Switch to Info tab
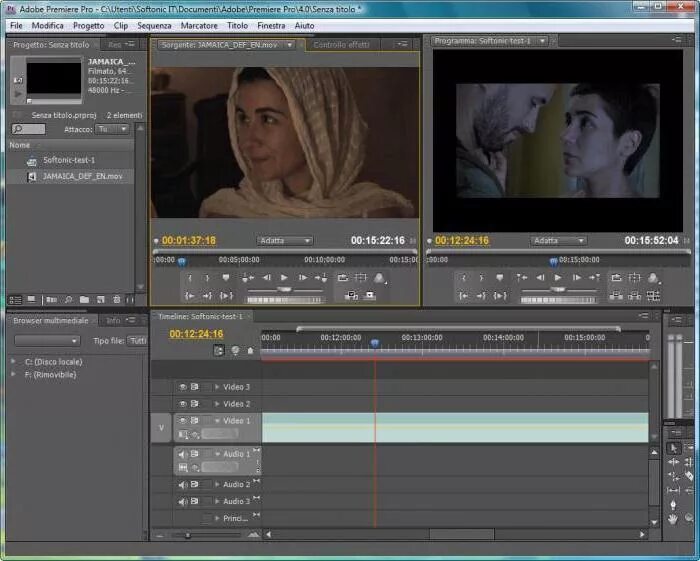 click(113, 320)
